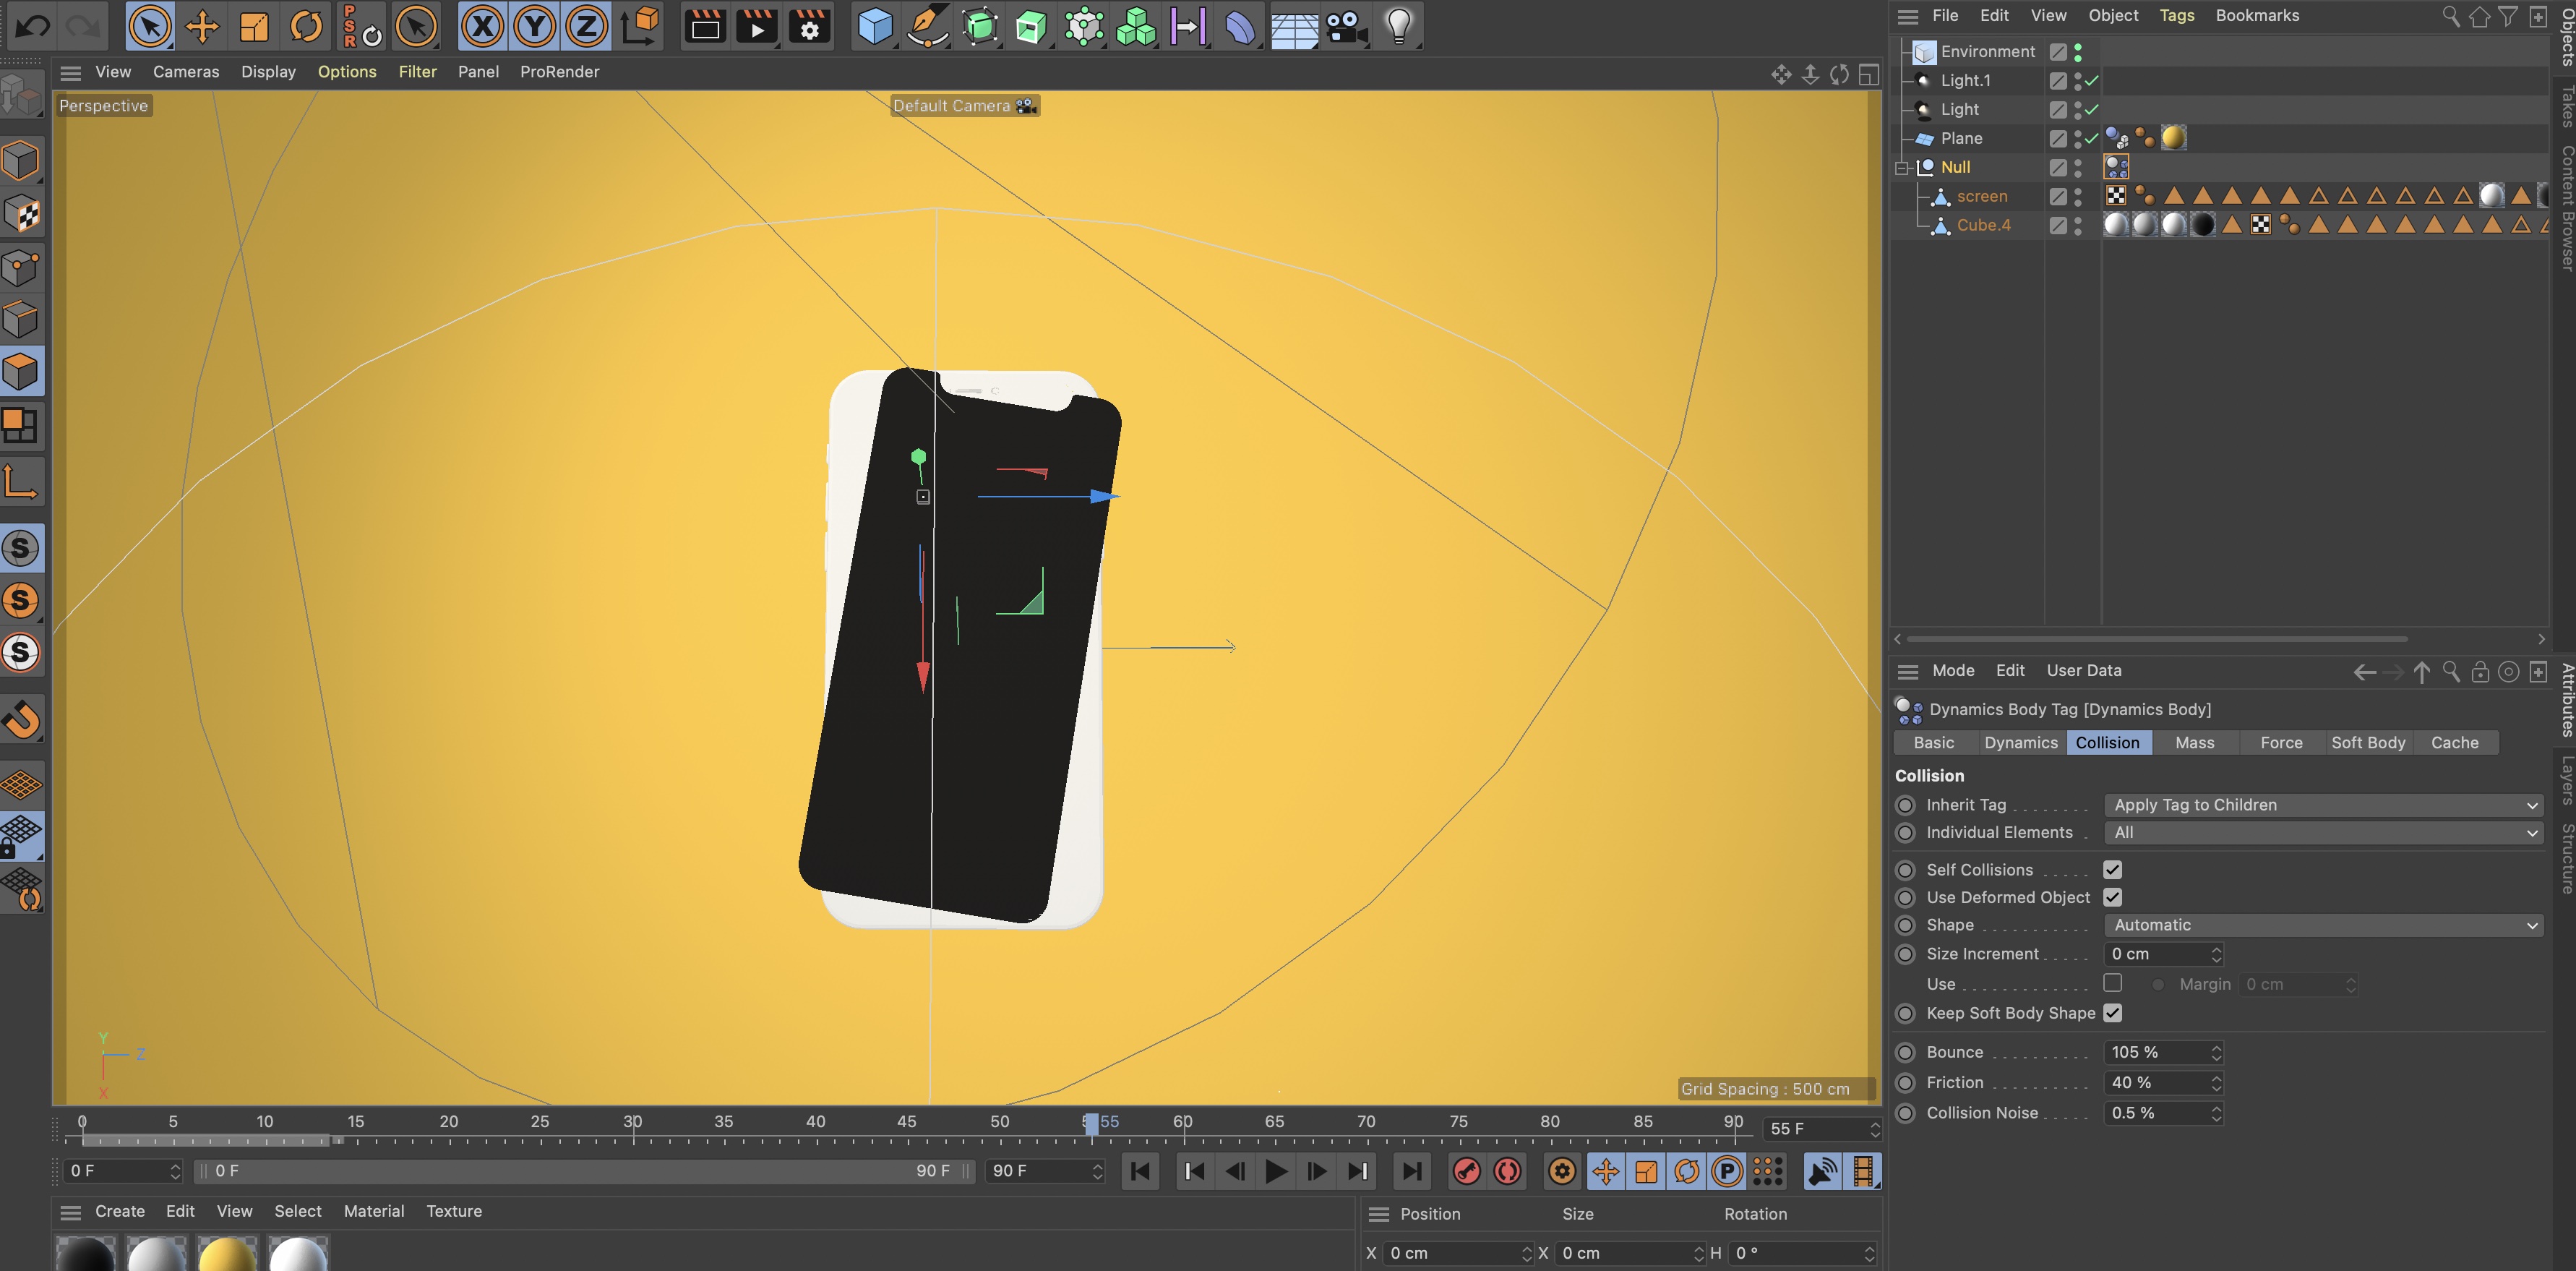The height and width of the screenshot is (1271, 2576).
Task: Click the Bookmarks menu item
Action: [2257, 13]
